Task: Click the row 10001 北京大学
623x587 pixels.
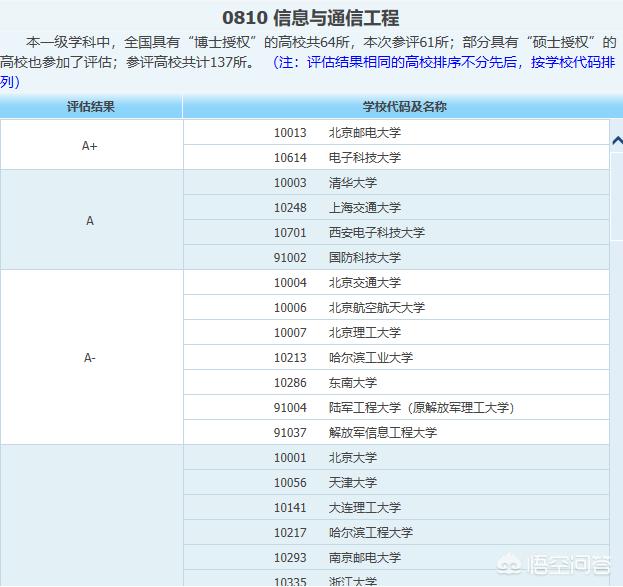Action: coord(396,458)
